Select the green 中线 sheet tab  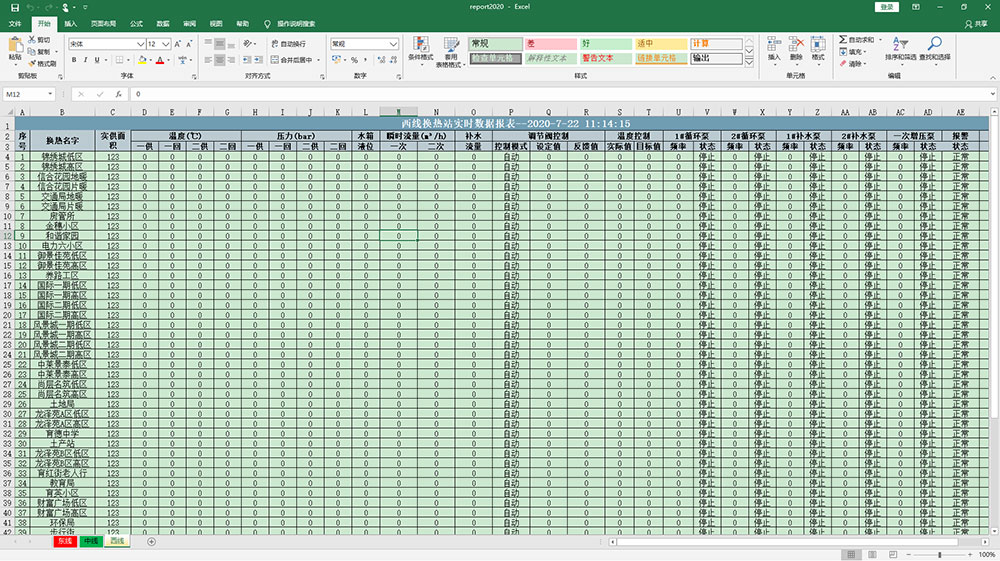click(91, 541)
